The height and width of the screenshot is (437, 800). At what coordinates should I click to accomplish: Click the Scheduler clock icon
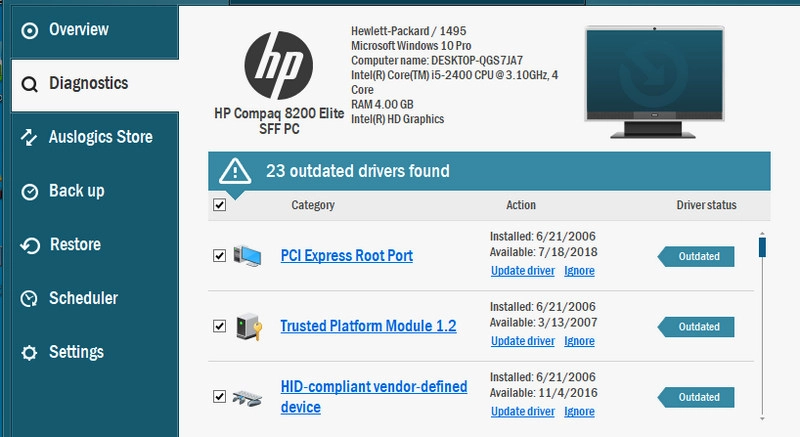(x=29, y=299)
